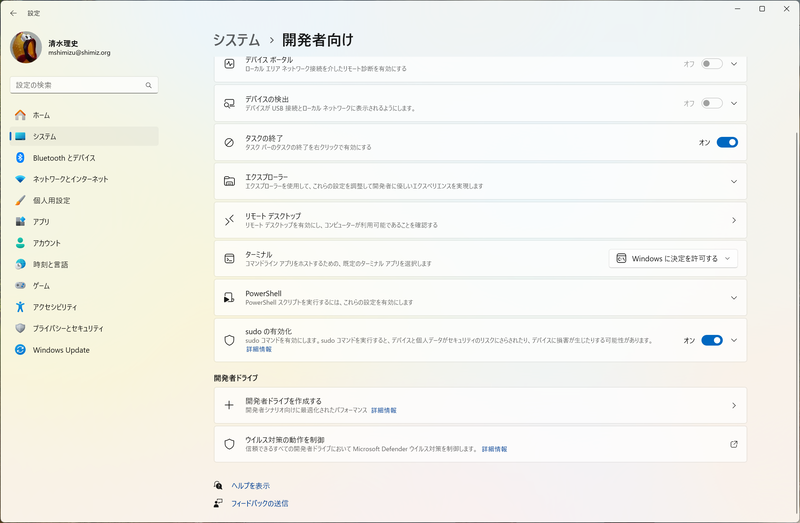Click the システム breadcrumb link
Viewport: 800px width, 523px height.
pyautogui.click(x=236, y=40)
